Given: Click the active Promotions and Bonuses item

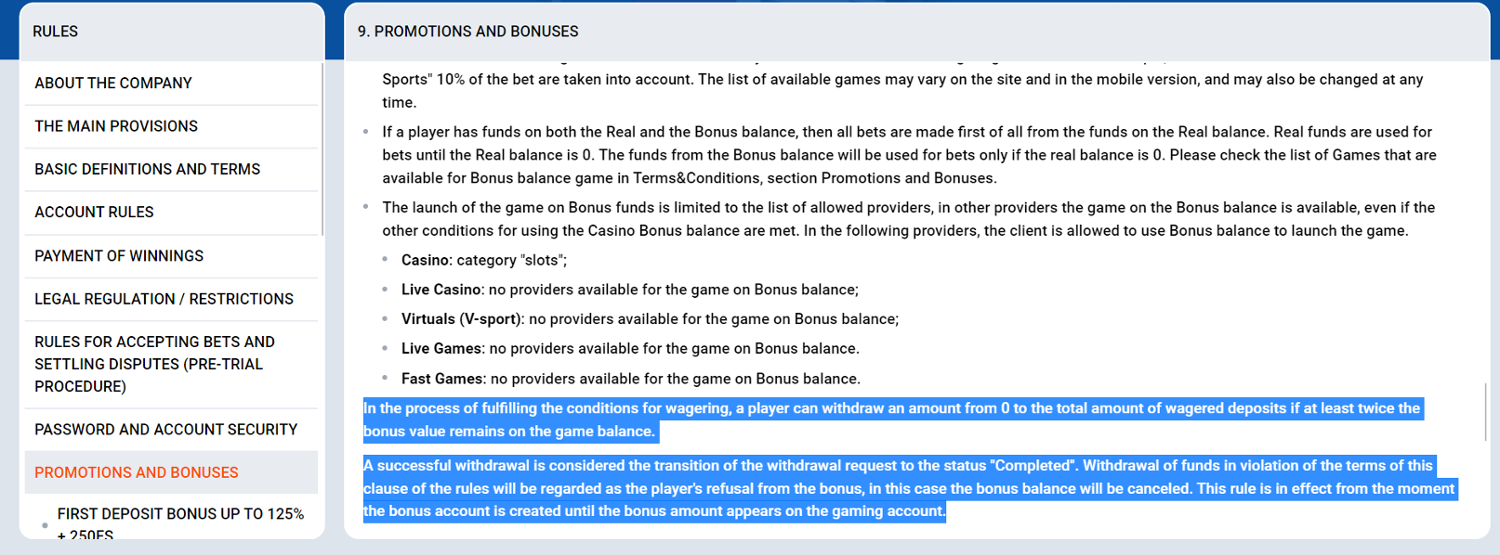Looking at the screenshot, I should point(136,472).
